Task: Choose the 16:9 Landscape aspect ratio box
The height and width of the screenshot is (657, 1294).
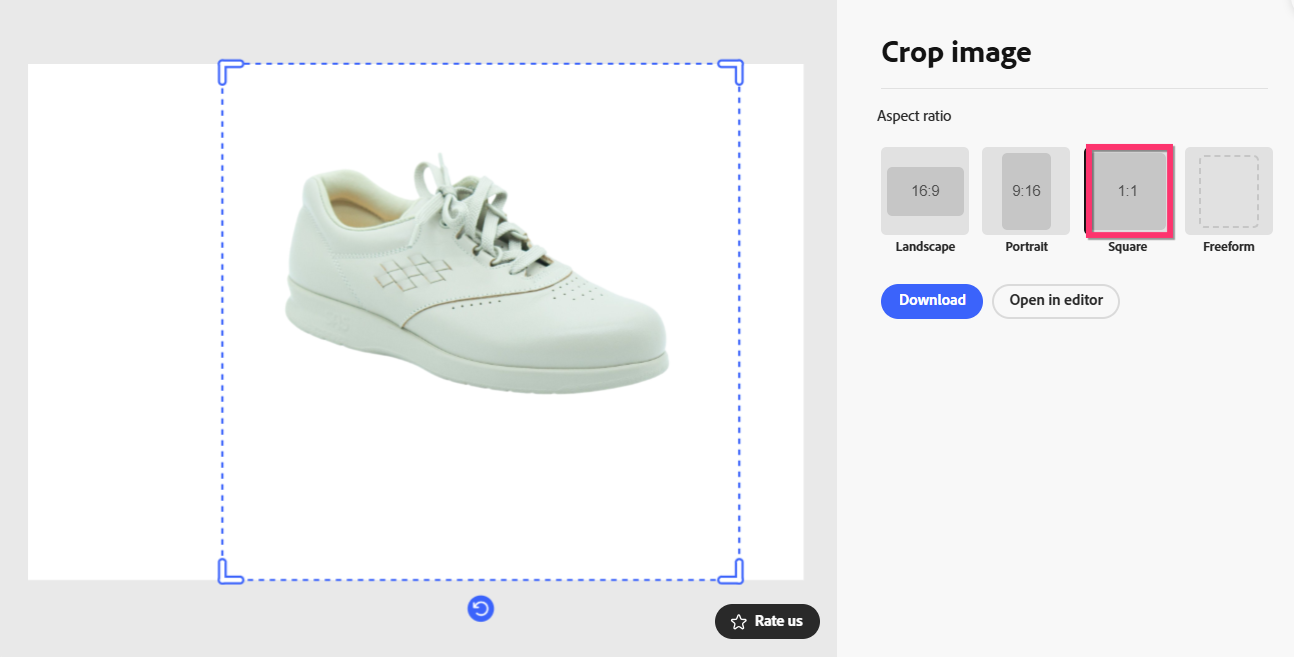Action: 925,191
